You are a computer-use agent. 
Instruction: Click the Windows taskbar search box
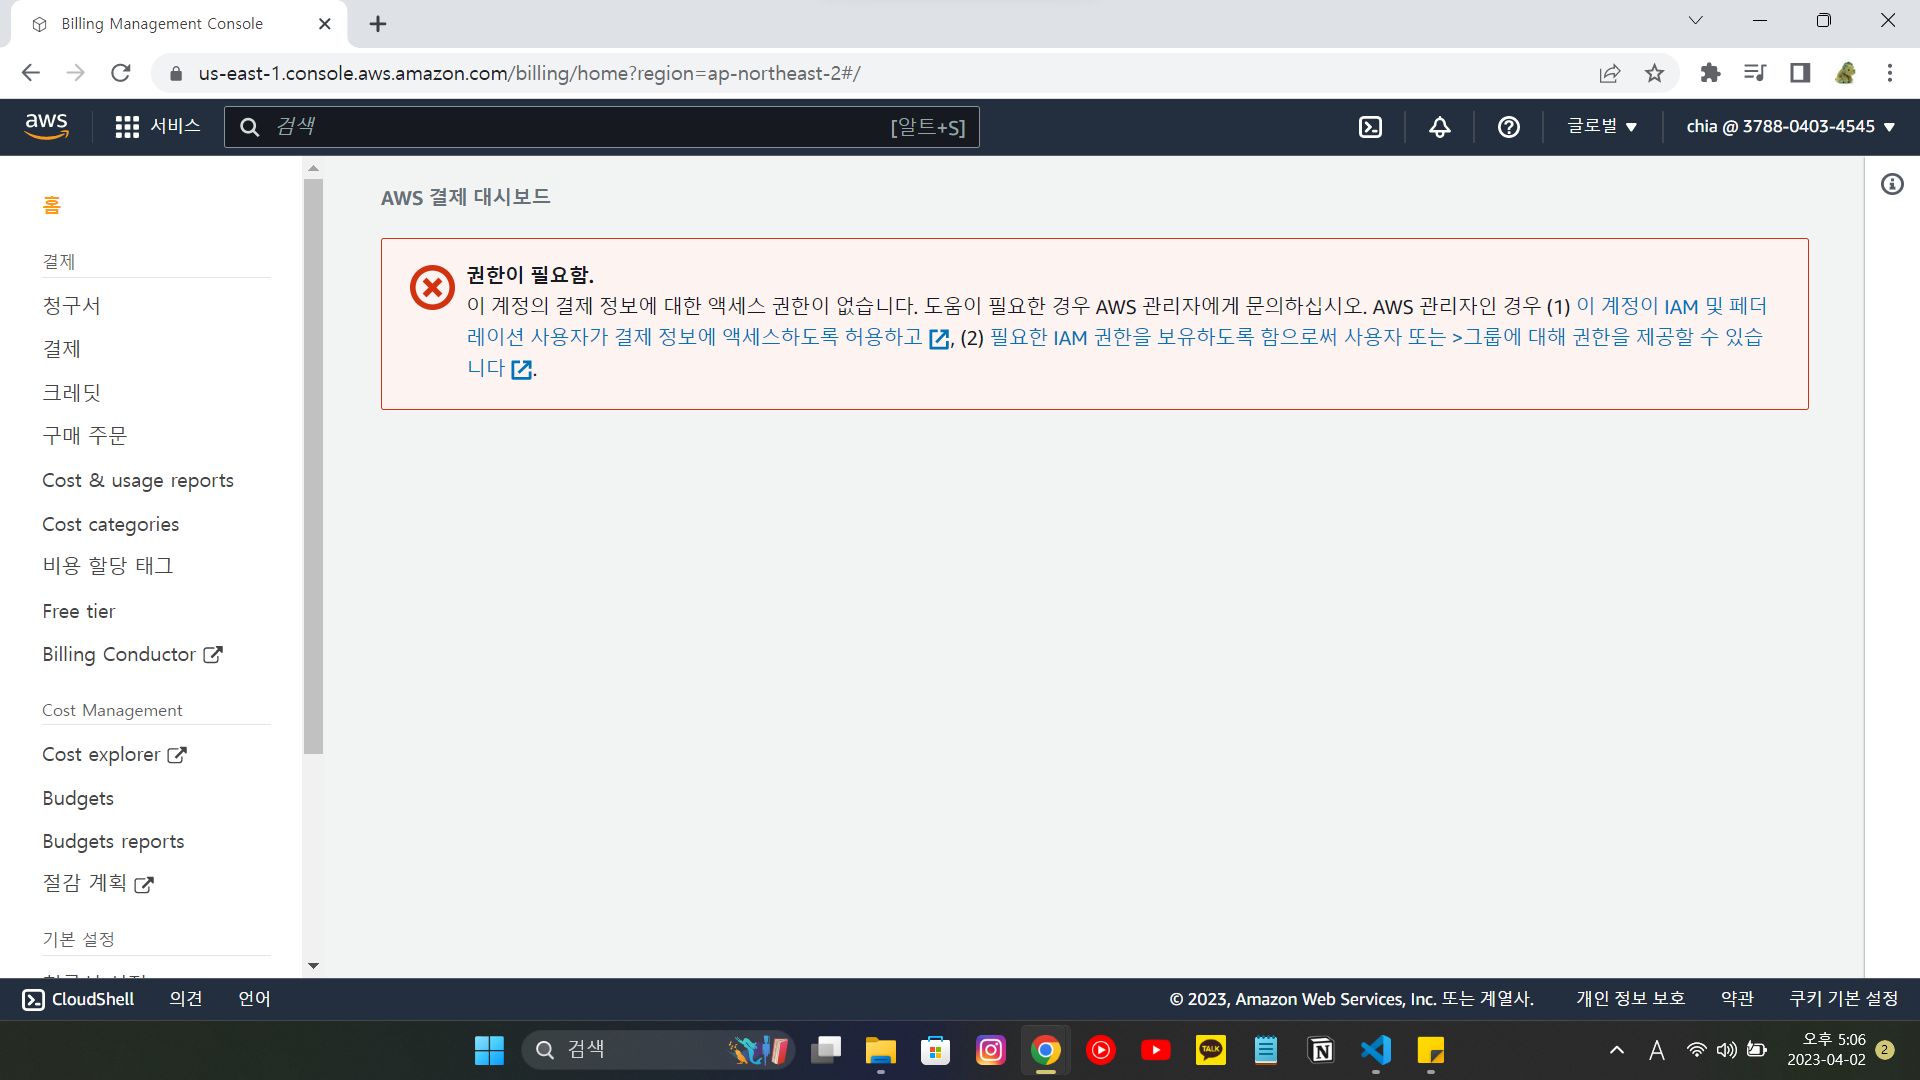[658, 1050]
